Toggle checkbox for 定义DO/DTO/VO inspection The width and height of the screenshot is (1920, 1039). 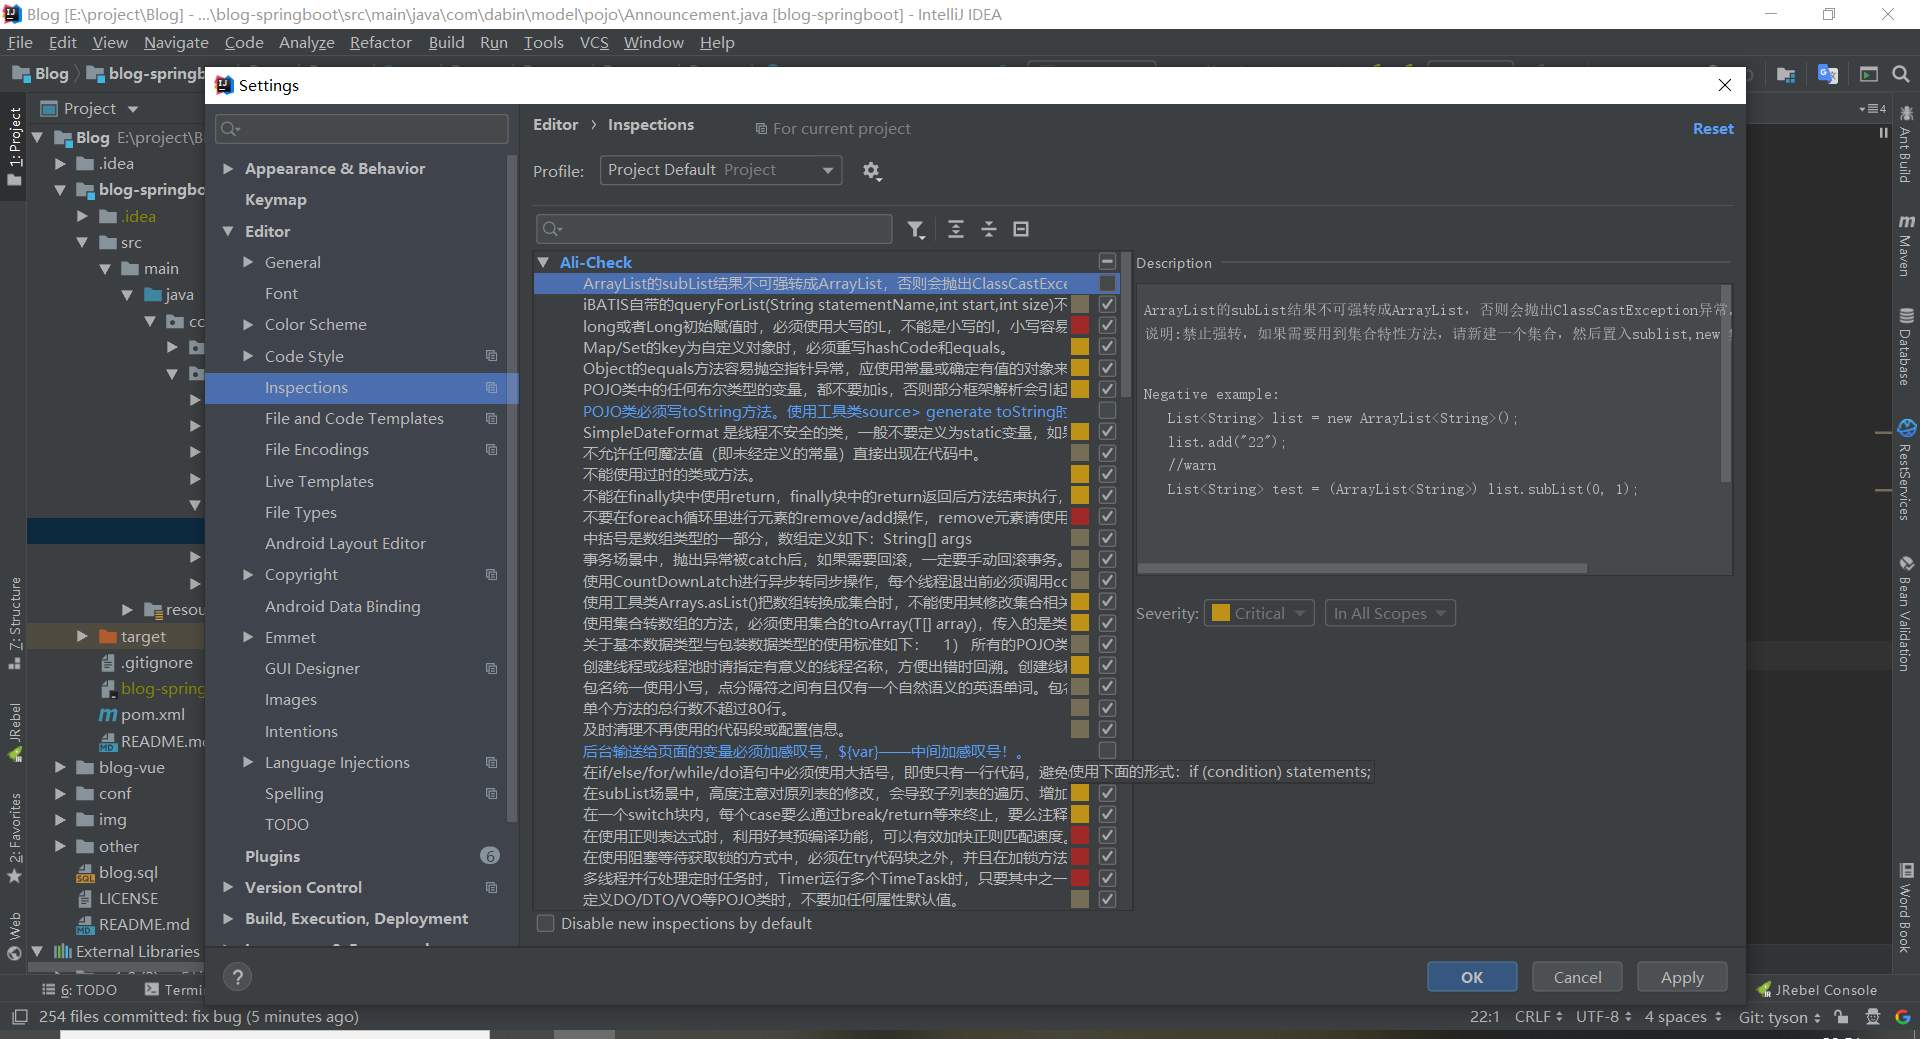(1107, 899)
